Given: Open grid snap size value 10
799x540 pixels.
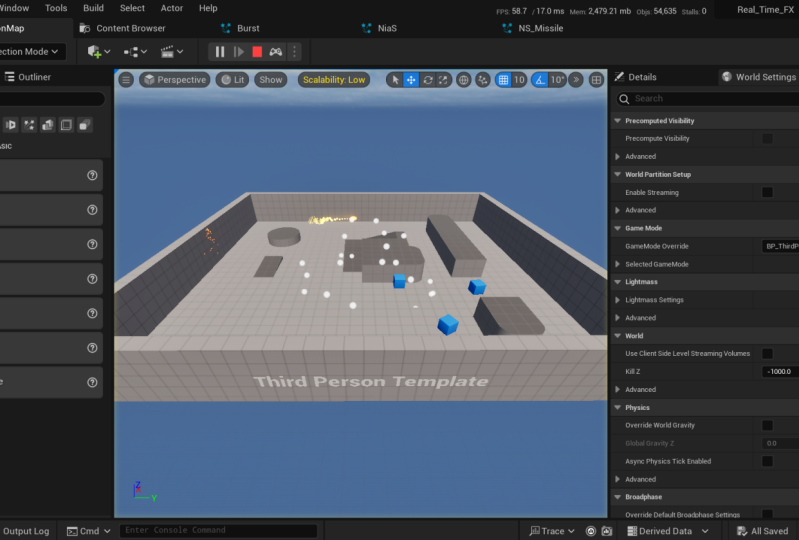Looking at the screenshot, I should tap(519, 79).
